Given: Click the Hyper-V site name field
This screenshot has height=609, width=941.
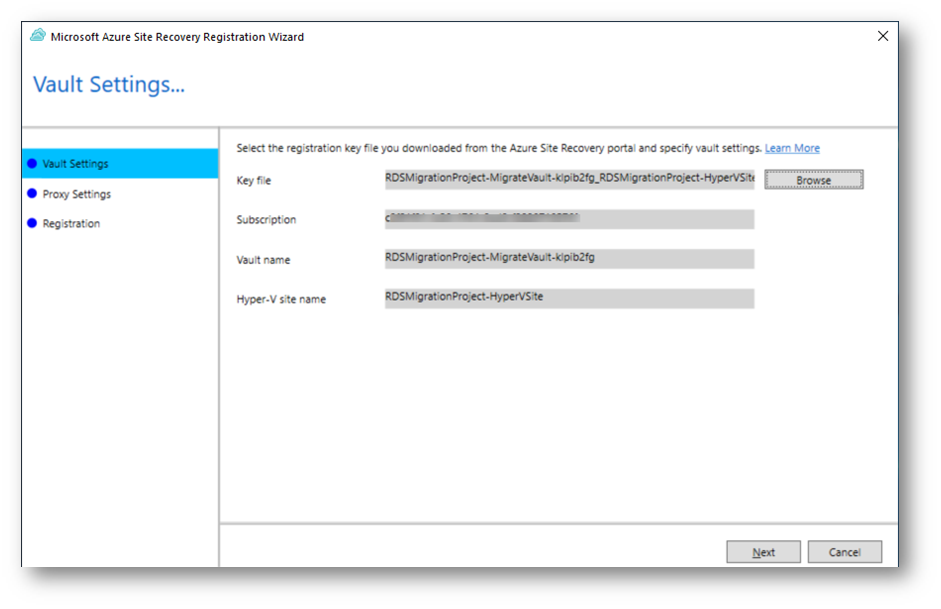Looking at the screenshot, I should coord(569,298).
